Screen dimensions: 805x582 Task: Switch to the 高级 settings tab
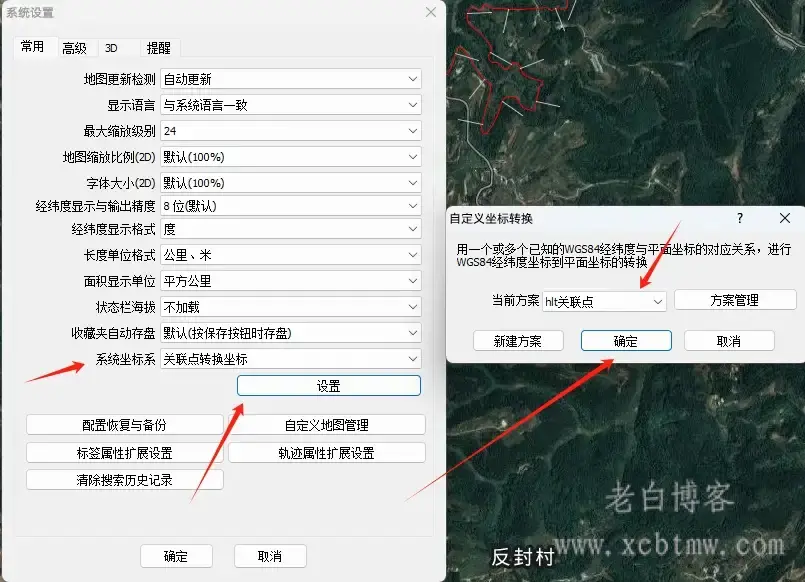74,47
